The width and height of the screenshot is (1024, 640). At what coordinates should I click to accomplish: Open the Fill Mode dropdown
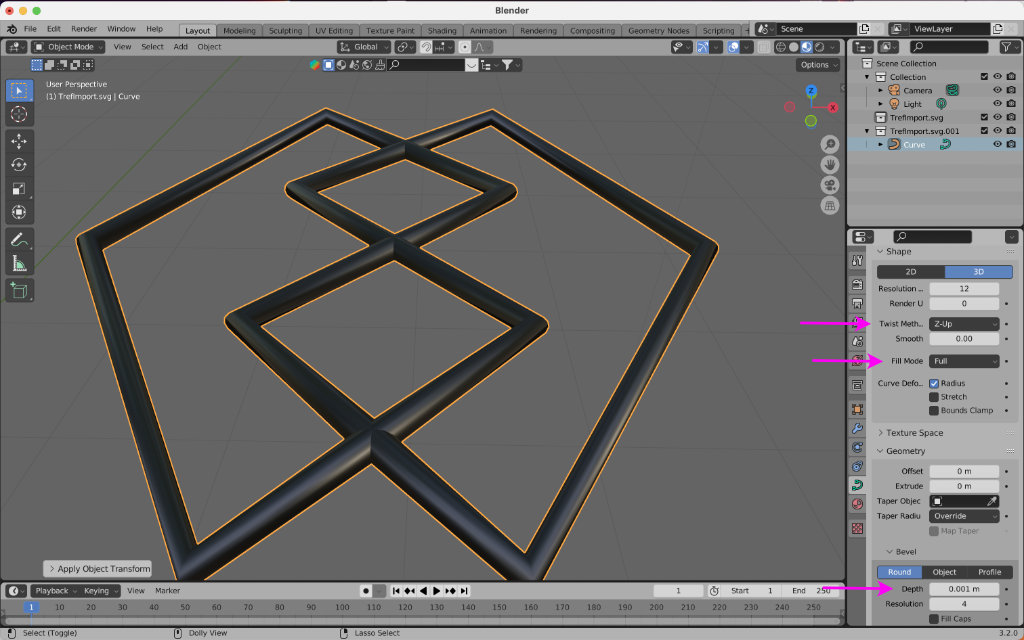click(x=964, y=361)
